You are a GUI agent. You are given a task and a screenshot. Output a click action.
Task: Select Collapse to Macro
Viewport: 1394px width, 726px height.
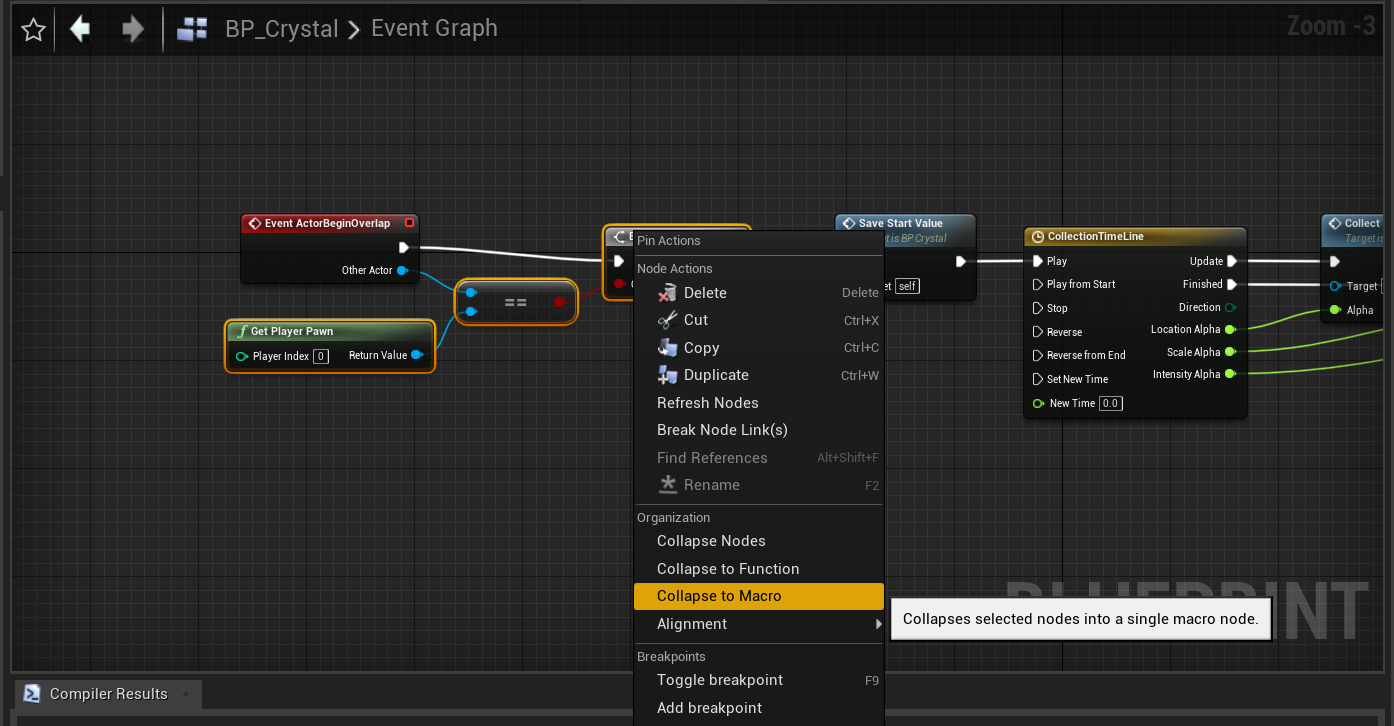click(x=759, y=596)
